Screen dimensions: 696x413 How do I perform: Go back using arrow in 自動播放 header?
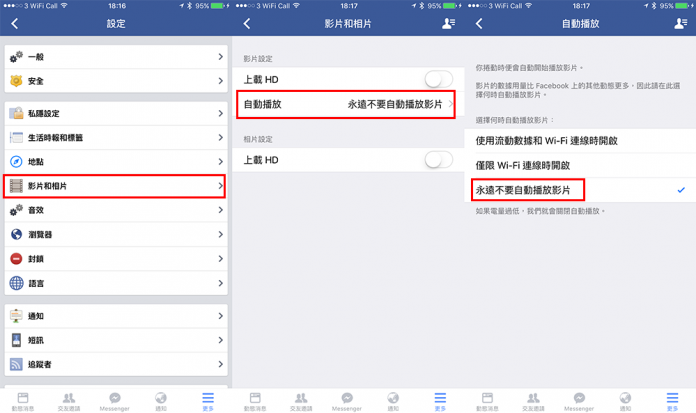(479, 24)
